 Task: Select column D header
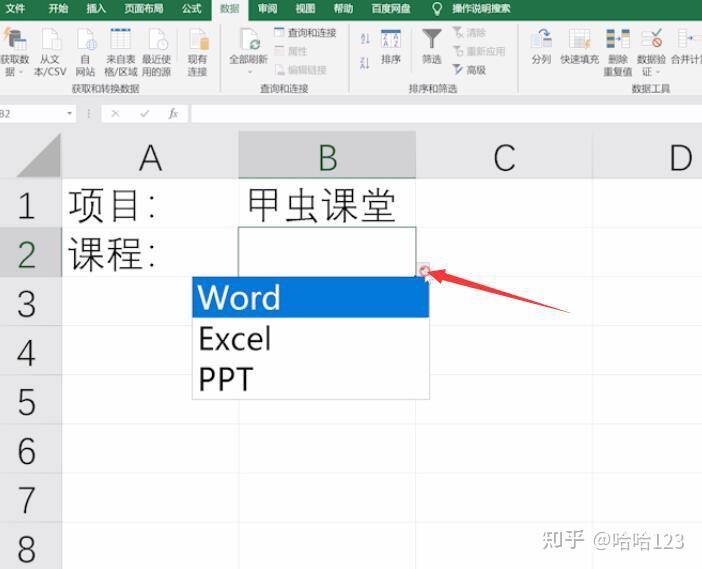pos(647,156)
